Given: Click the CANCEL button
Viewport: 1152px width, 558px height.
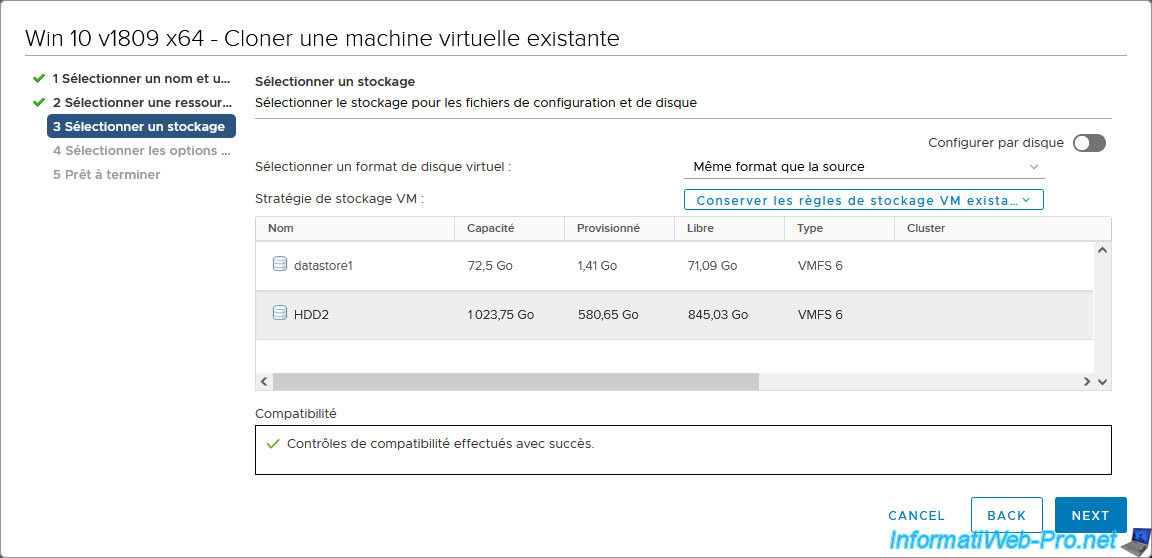Looking at the screenshot, I should 916,515.
